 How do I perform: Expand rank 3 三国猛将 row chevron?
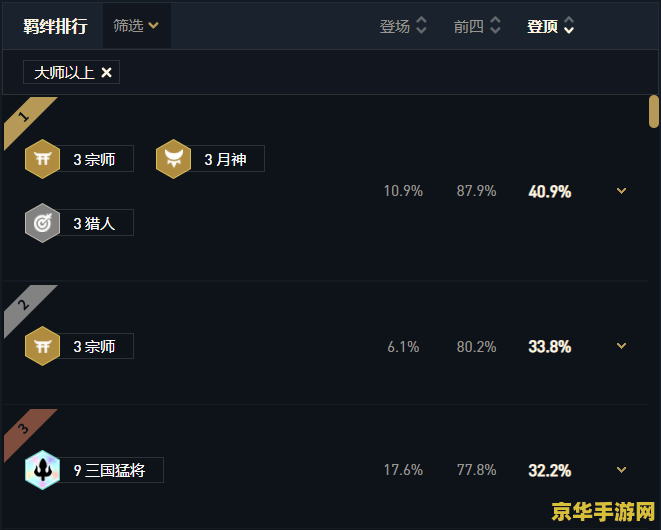(x=621, y=470)
